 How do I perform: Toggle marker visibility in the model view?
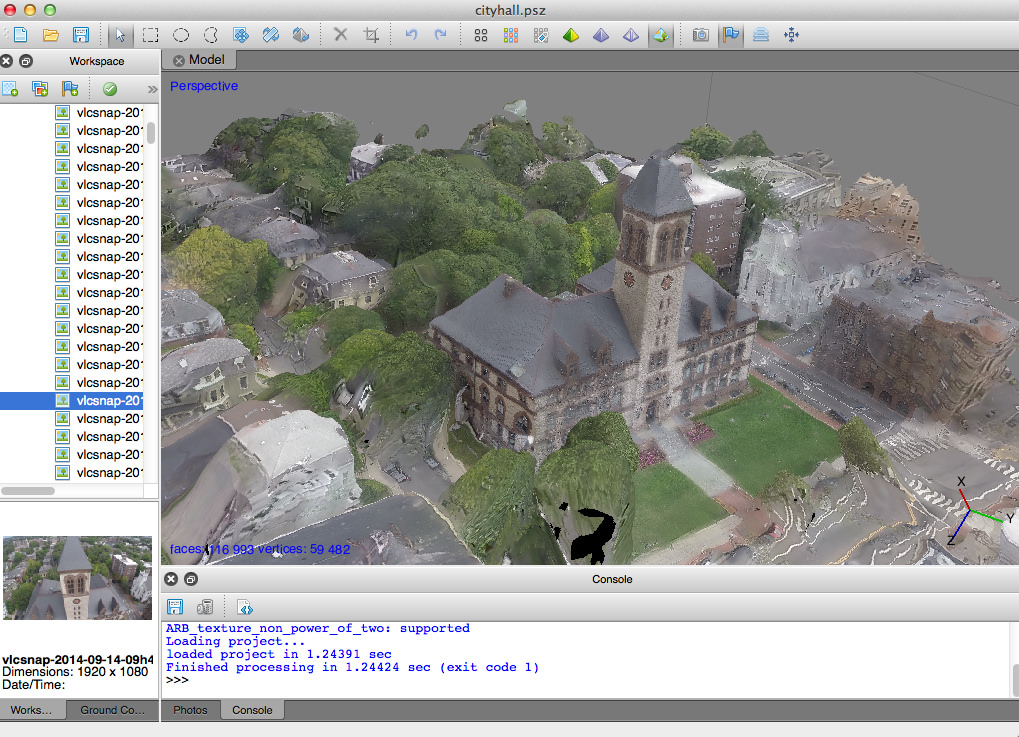730,35
